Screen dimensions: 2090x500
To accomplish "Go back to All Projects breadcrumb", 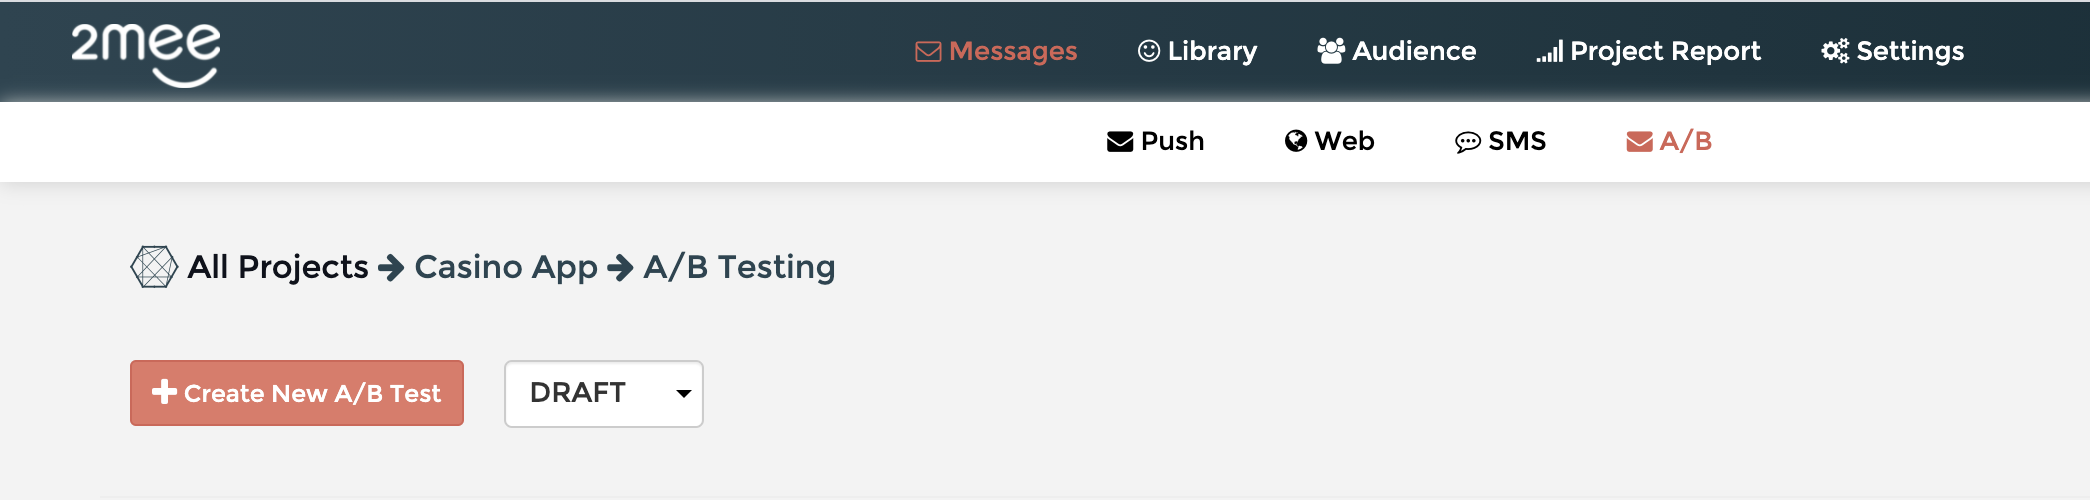I will 278,267.
